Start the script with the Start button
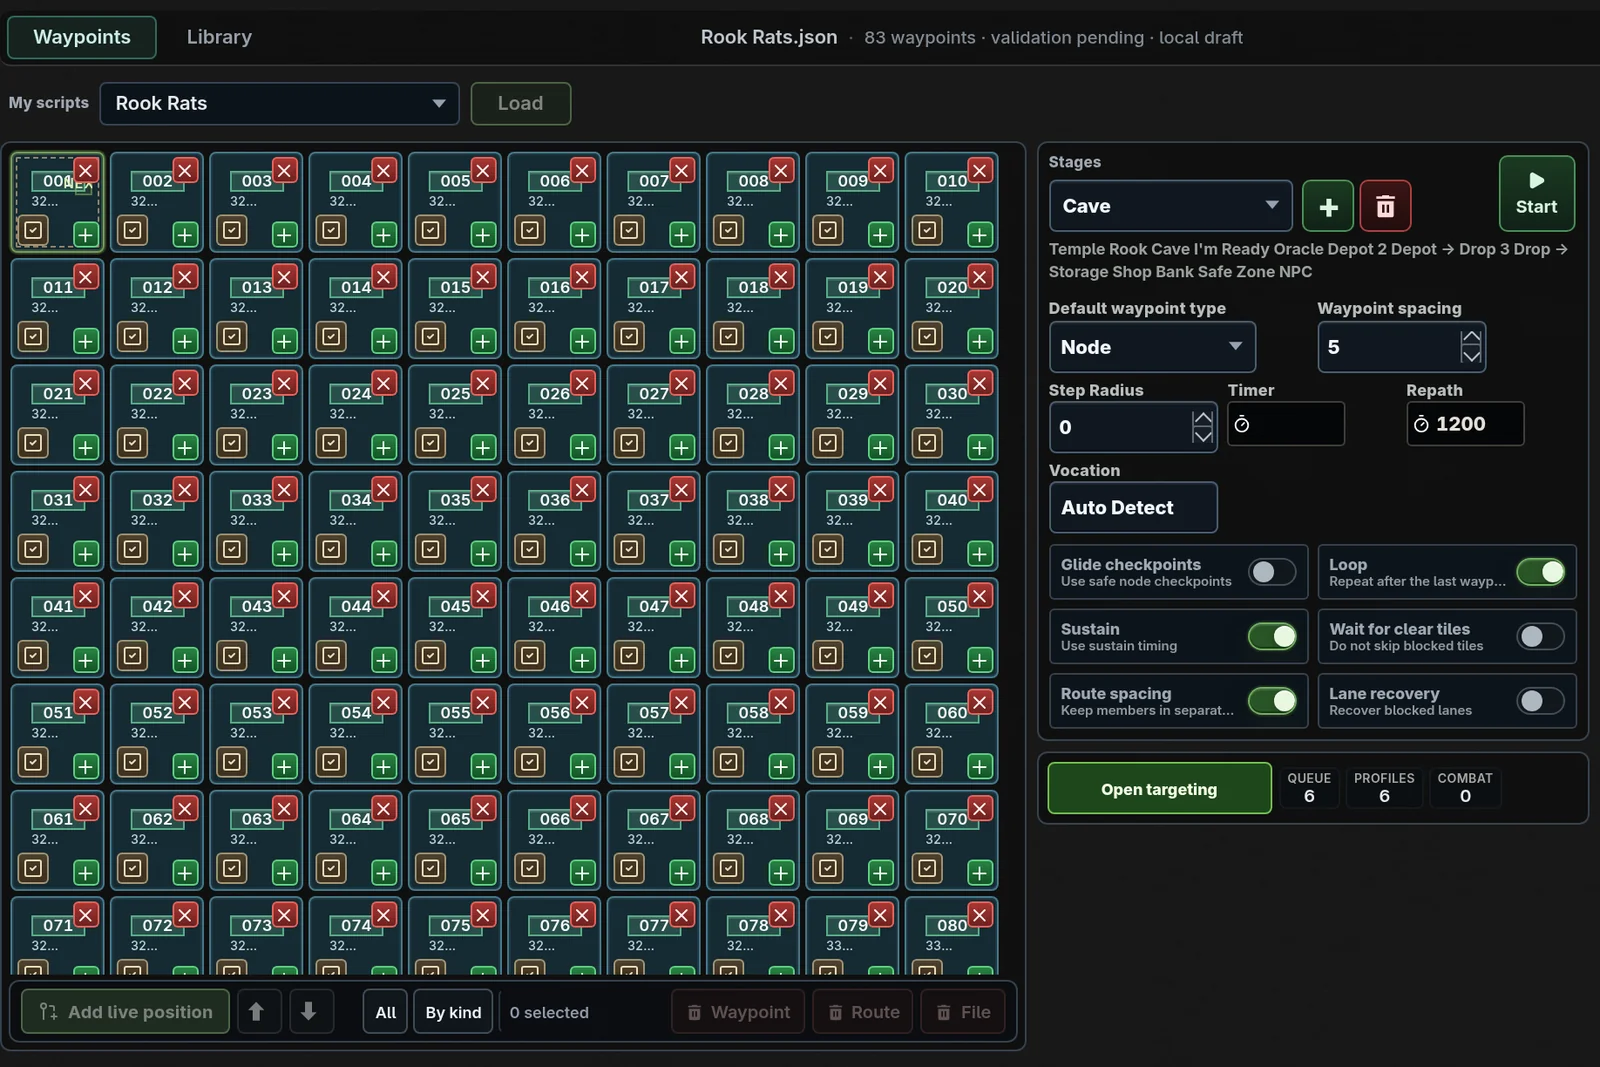1600x1067 pixels. (x=1536, y=193)
